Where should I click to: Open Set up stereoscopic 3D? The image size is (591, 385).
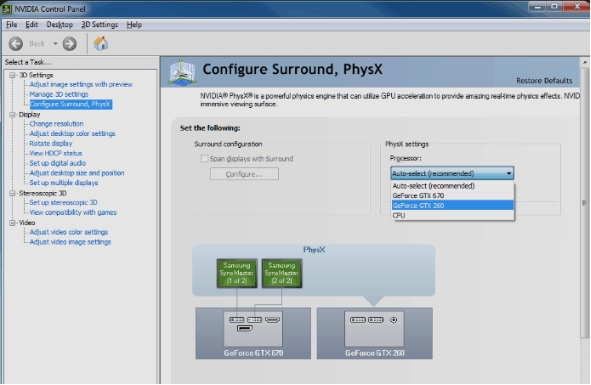pyautogui.click(x=63, y=202)
